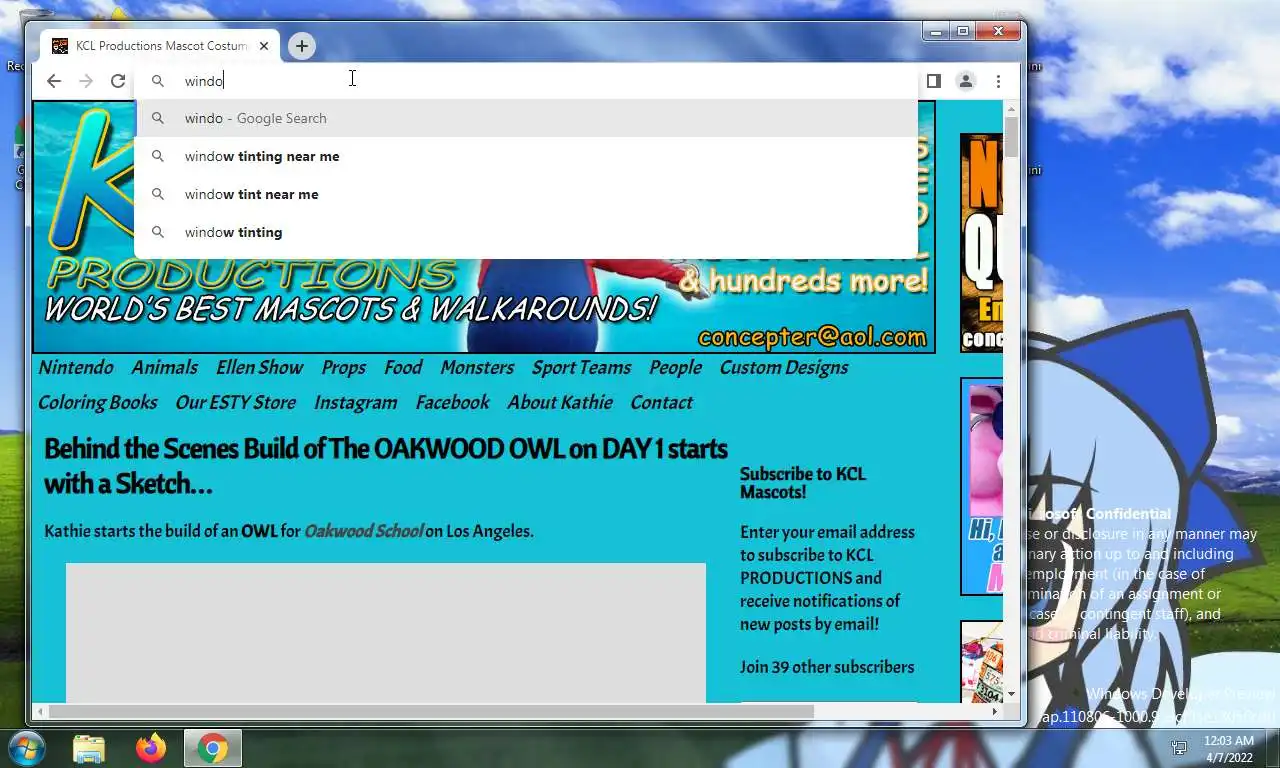
Task: Choose 'window tinting near me' suggestion
Action: click(526, 156)
